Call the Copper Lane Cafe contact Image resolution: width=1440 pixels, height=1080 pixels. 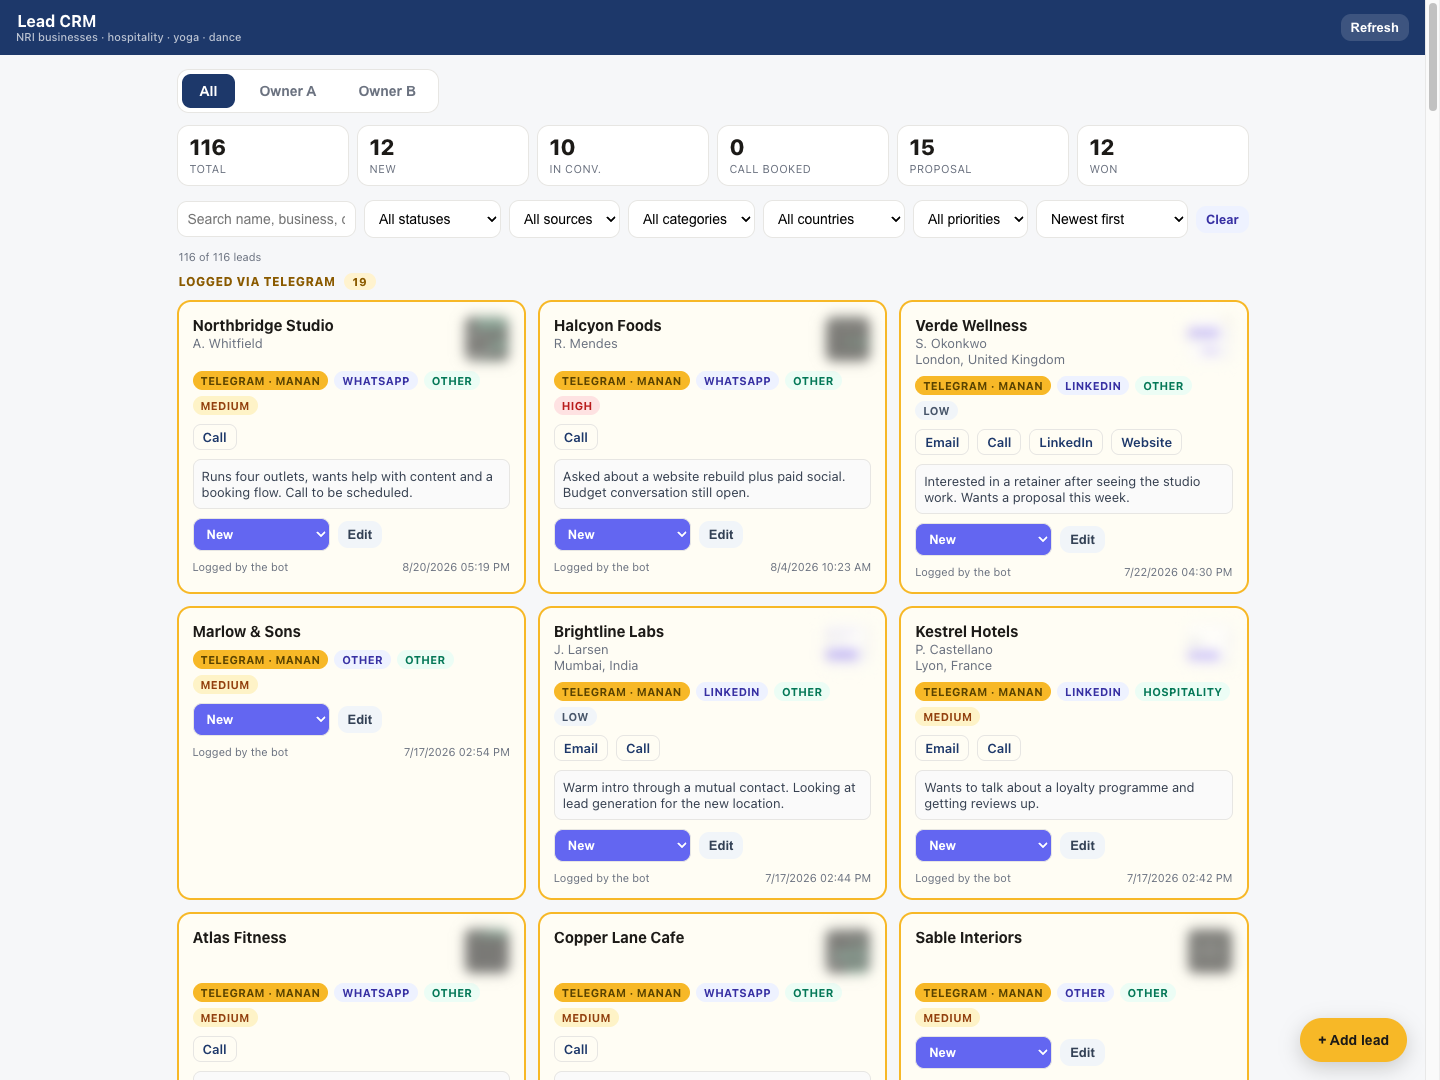click(x=576, y=1050)
